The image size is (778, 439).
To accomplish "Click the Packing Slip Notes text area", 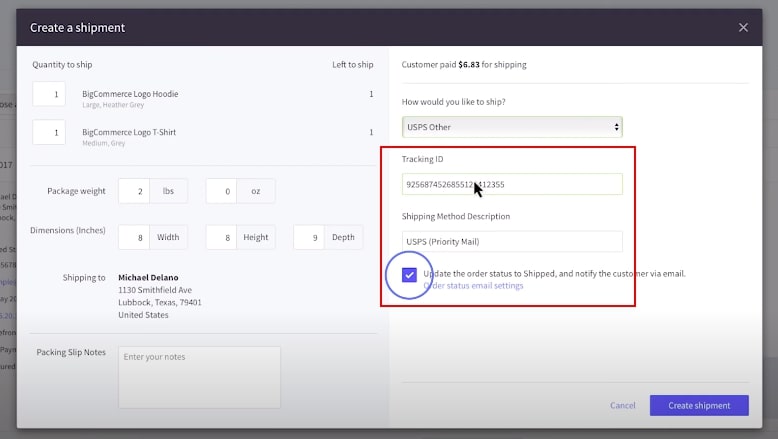I will click(200, 376).
